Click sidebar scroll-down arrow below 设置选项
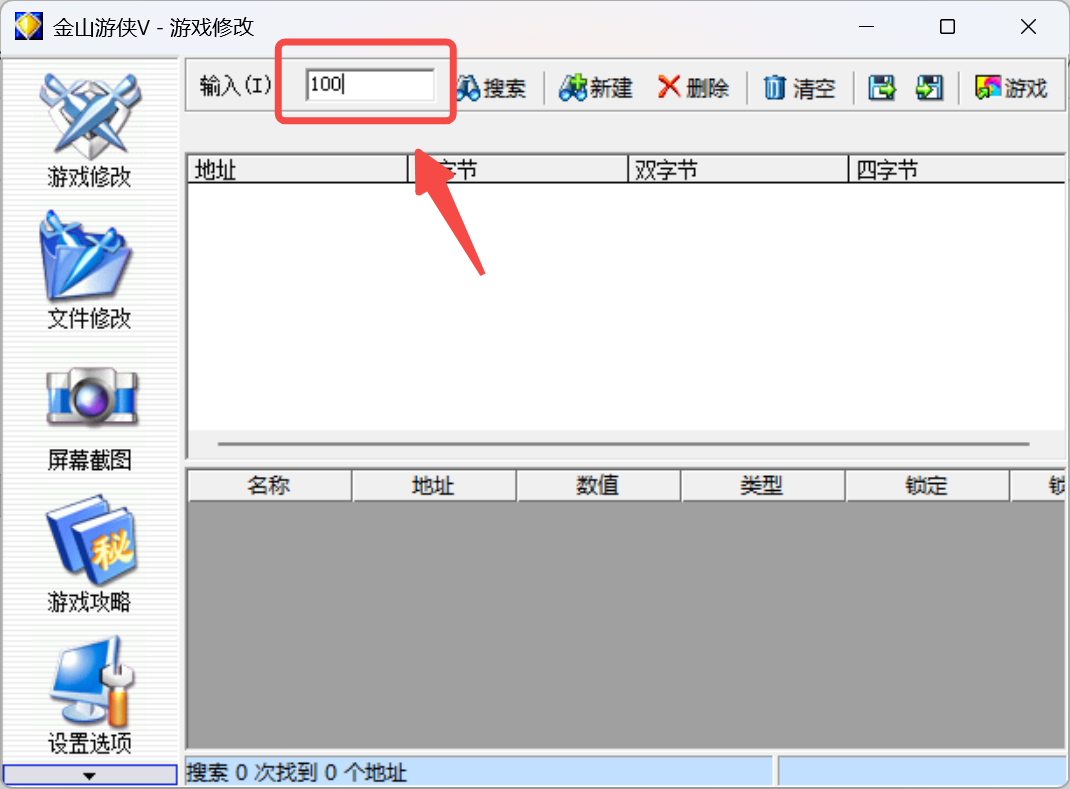This screenshot has height=789, width=1070. (x=89, y=775)
